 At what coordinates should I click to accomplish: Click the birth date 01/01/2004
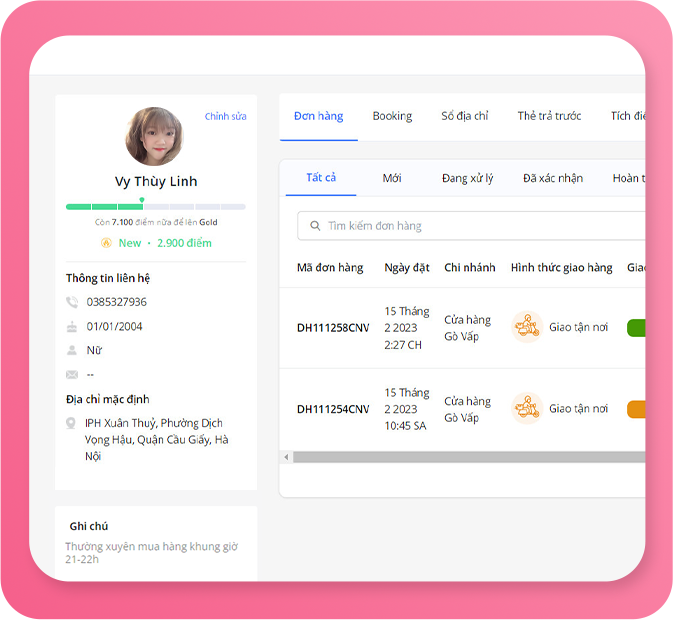[x=114, y=327]
